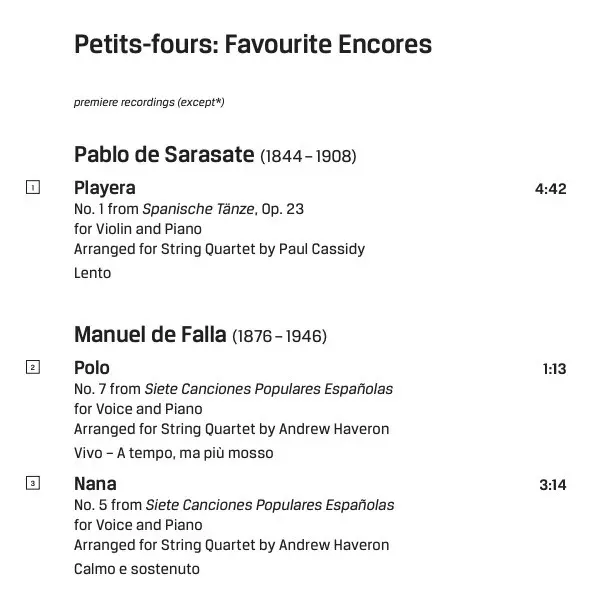Click Vivo – A tempo, ma più mosso
Screen dimensions: 599x599
click(x=173, y=453)
